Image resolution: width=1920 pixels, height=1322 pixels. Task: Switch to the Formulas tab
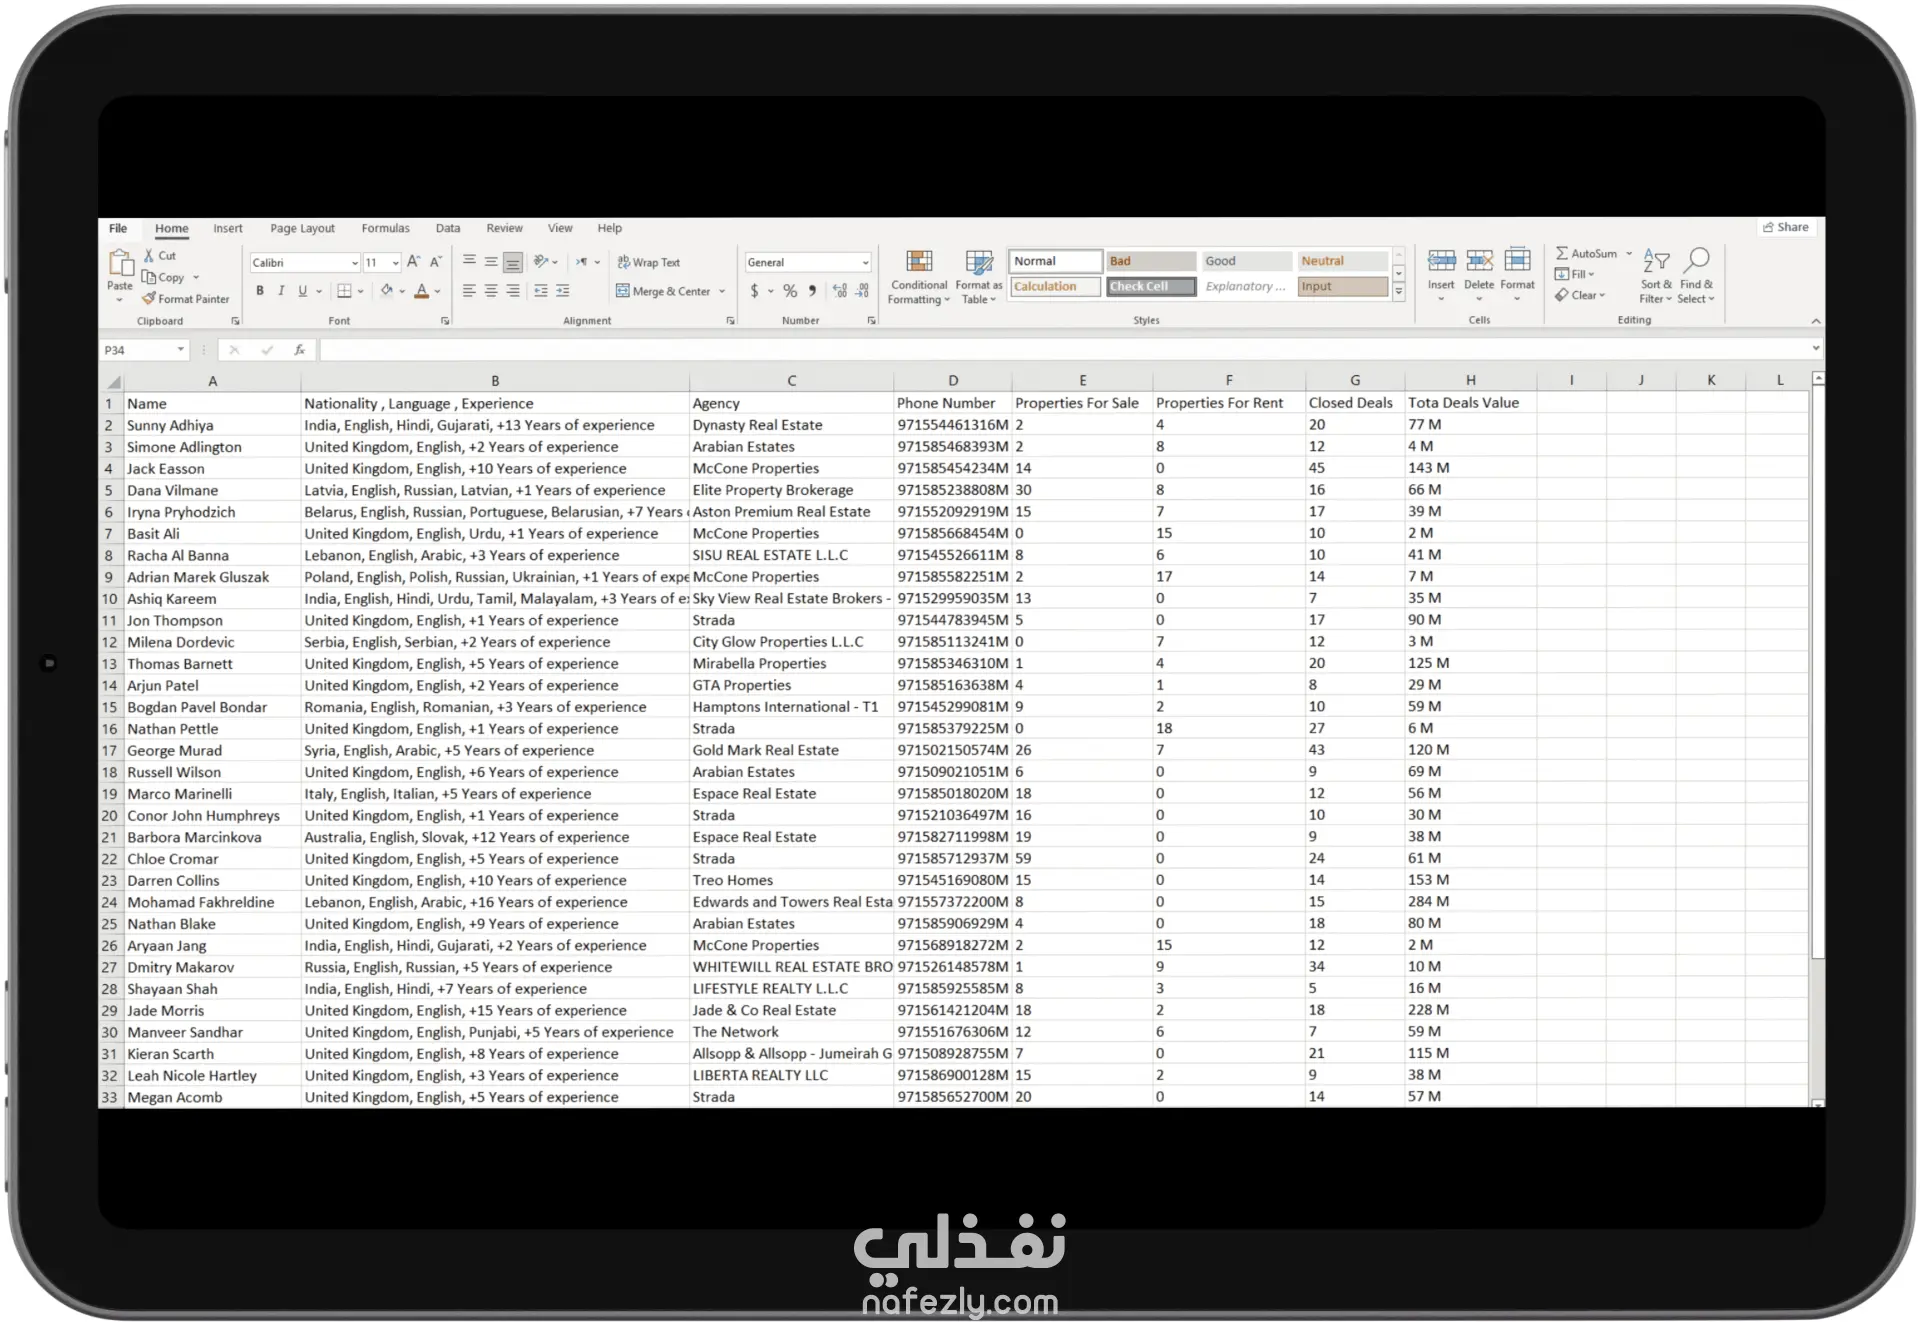point(385,228)
